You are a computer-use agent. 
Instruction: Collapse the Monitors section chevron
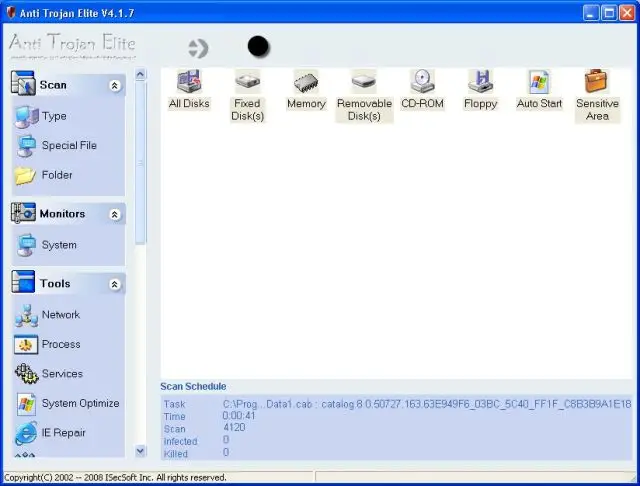point(115,215)
